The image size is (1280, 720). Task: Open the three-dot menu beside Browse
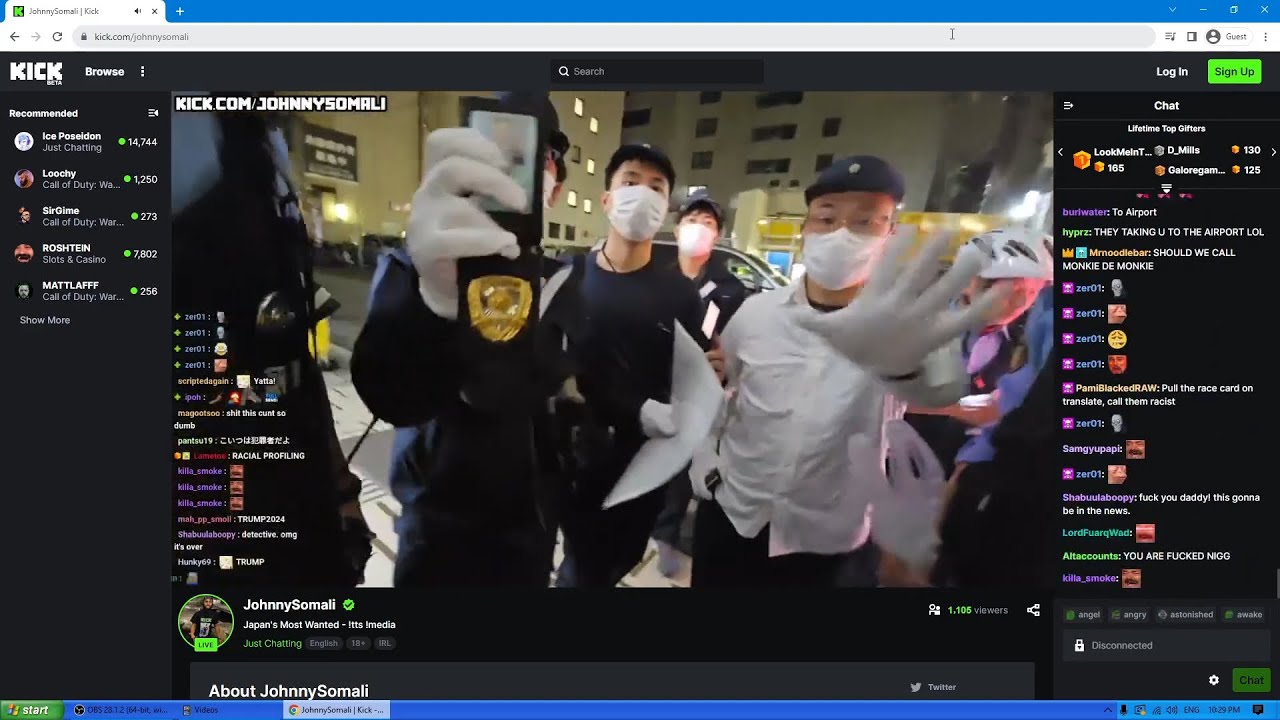(x=142, y=72)
